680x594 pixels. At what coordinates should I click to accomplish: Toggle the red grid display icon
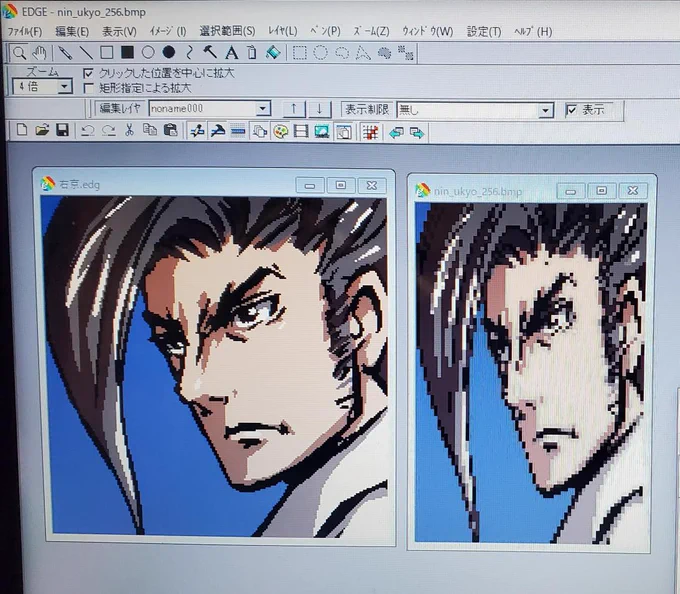370,133
